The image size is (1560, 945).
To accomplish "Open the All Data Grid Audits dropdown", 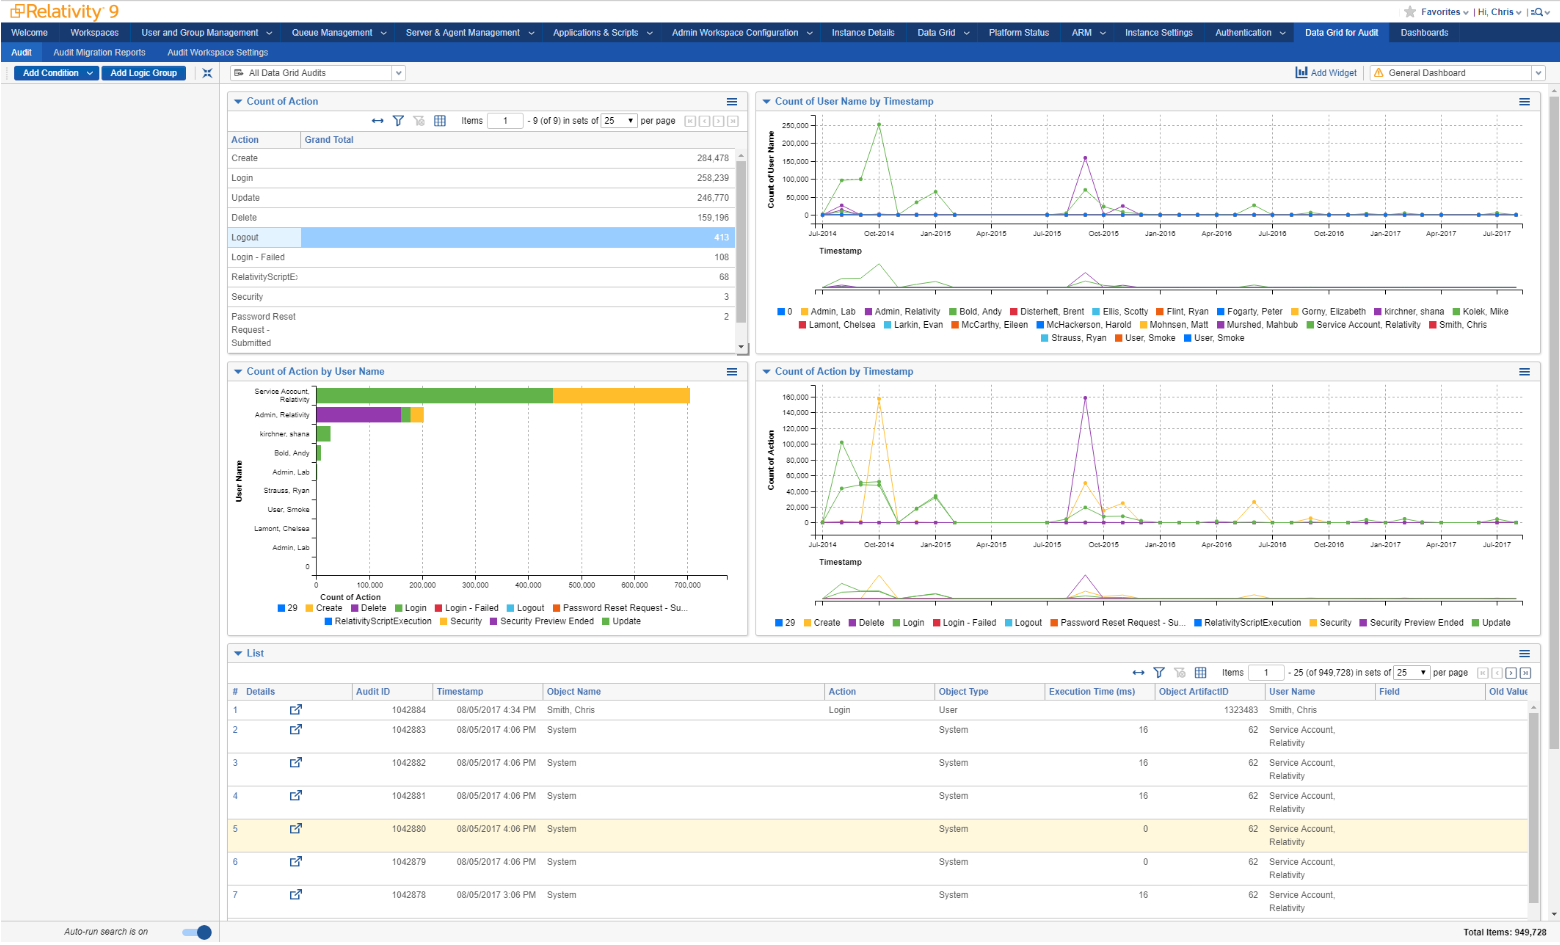I will tap(398, 72).
